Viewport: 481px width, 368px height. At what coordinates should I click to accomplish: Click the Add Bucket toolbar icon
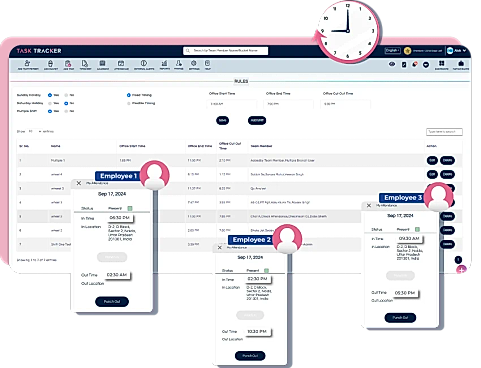(51, 65)
